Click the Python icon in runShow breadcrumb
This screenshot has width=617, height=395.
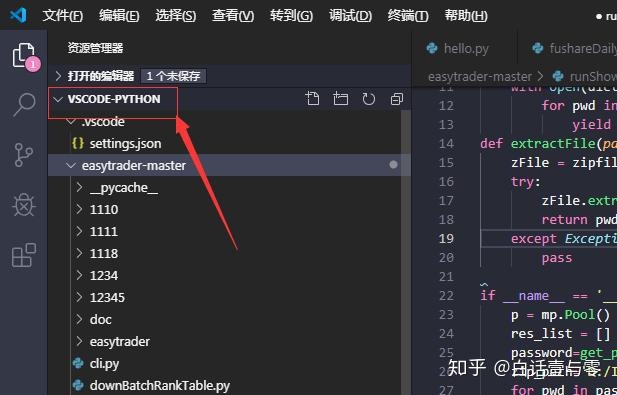(x=558, y=76)
